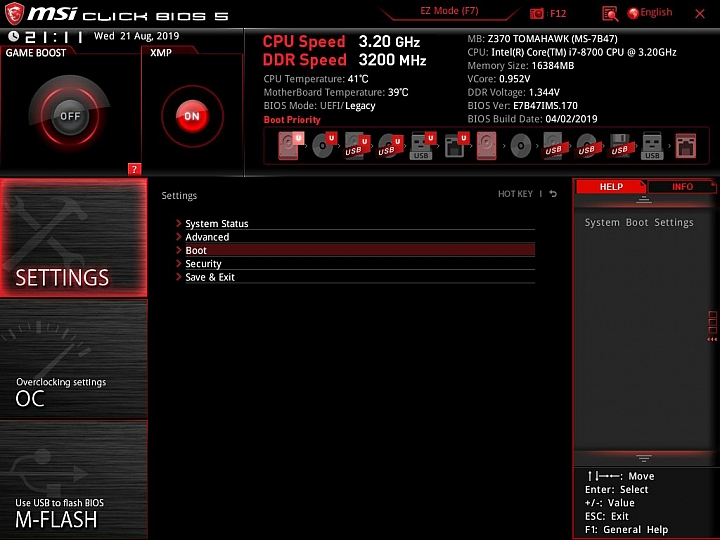Click the System Boot Settings help text
The image size is (720, 540).
[x=639, y=222]
